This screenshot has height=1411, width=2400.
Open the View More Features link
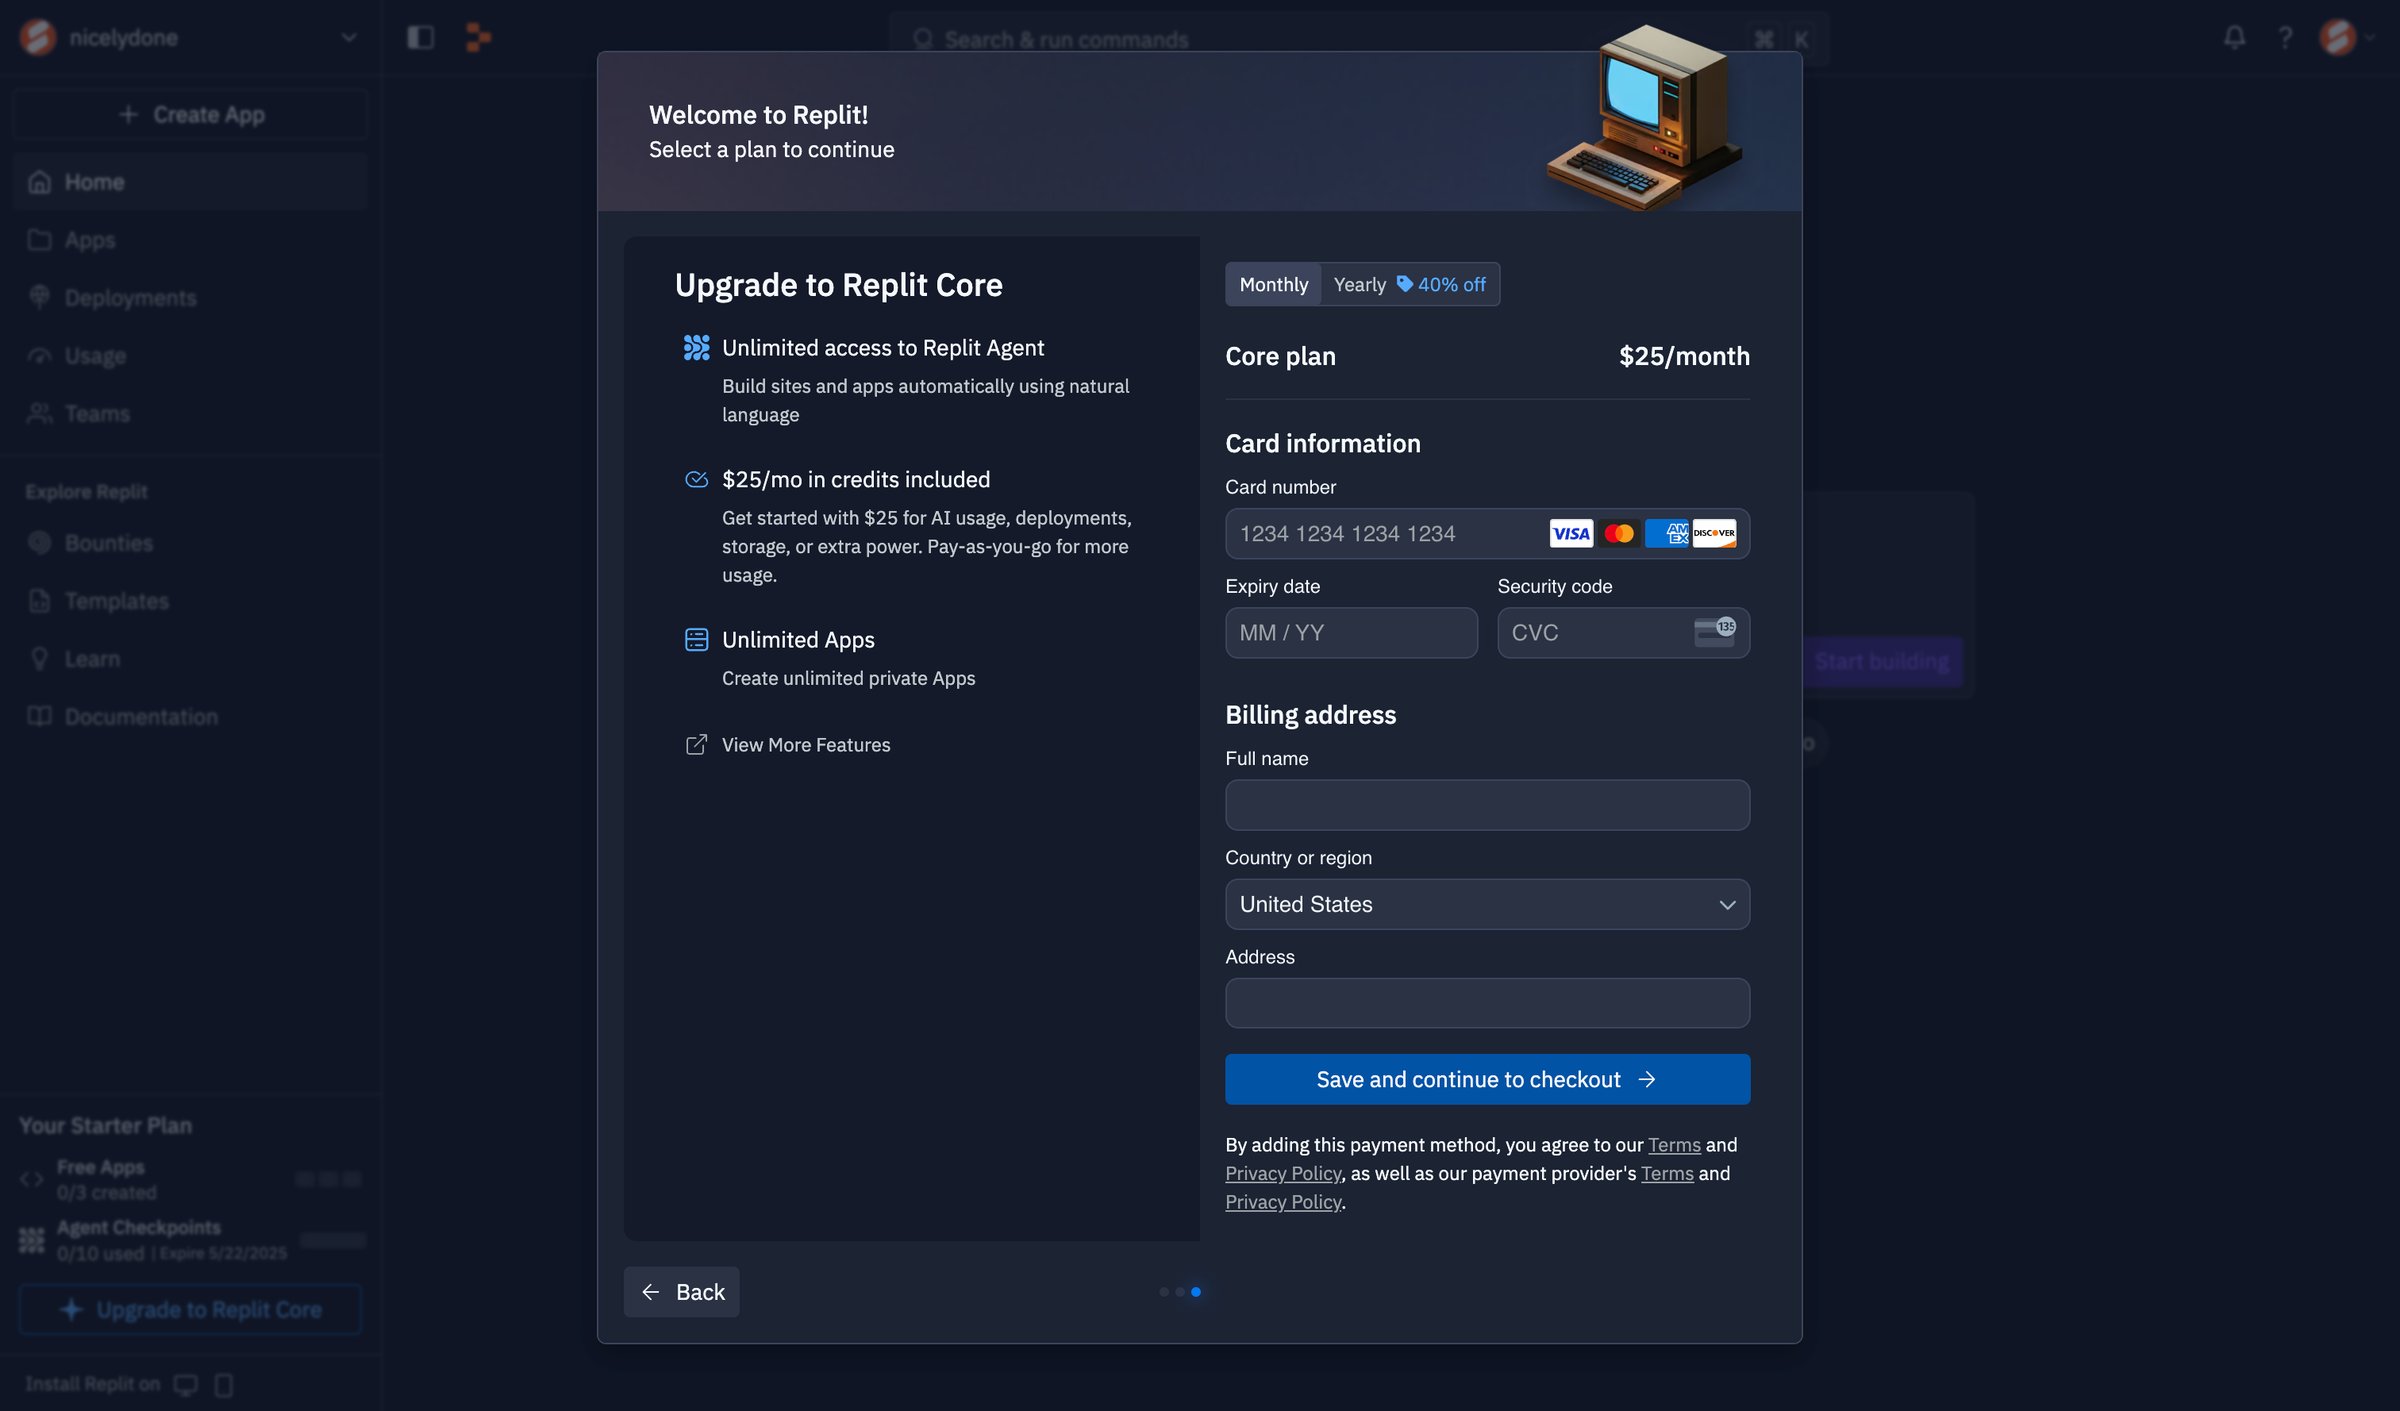coord(806,745)
